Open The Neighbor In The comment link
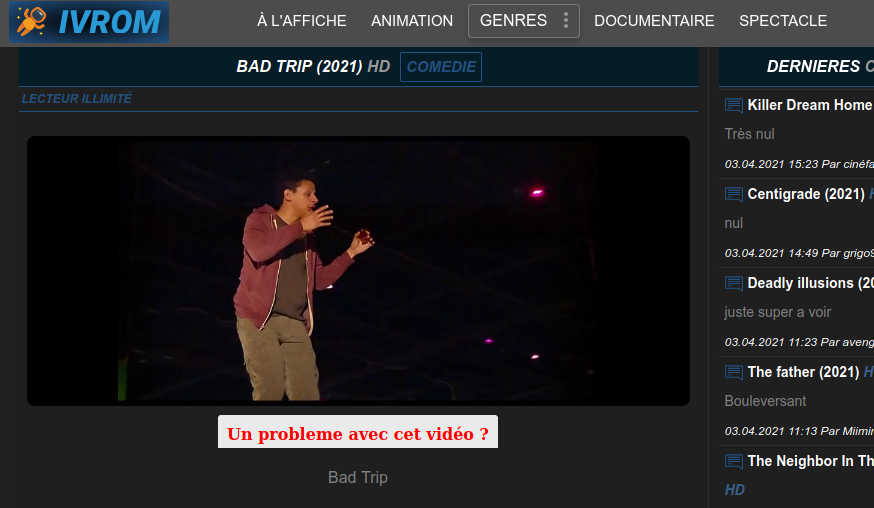This screenshot has width=874, height=508. pos(810,461)
